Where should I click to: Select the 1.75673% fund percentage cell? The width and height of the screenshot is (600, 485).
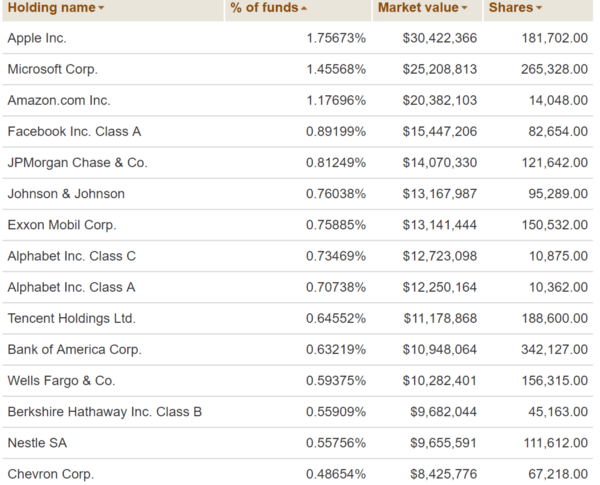pos(336,38)
